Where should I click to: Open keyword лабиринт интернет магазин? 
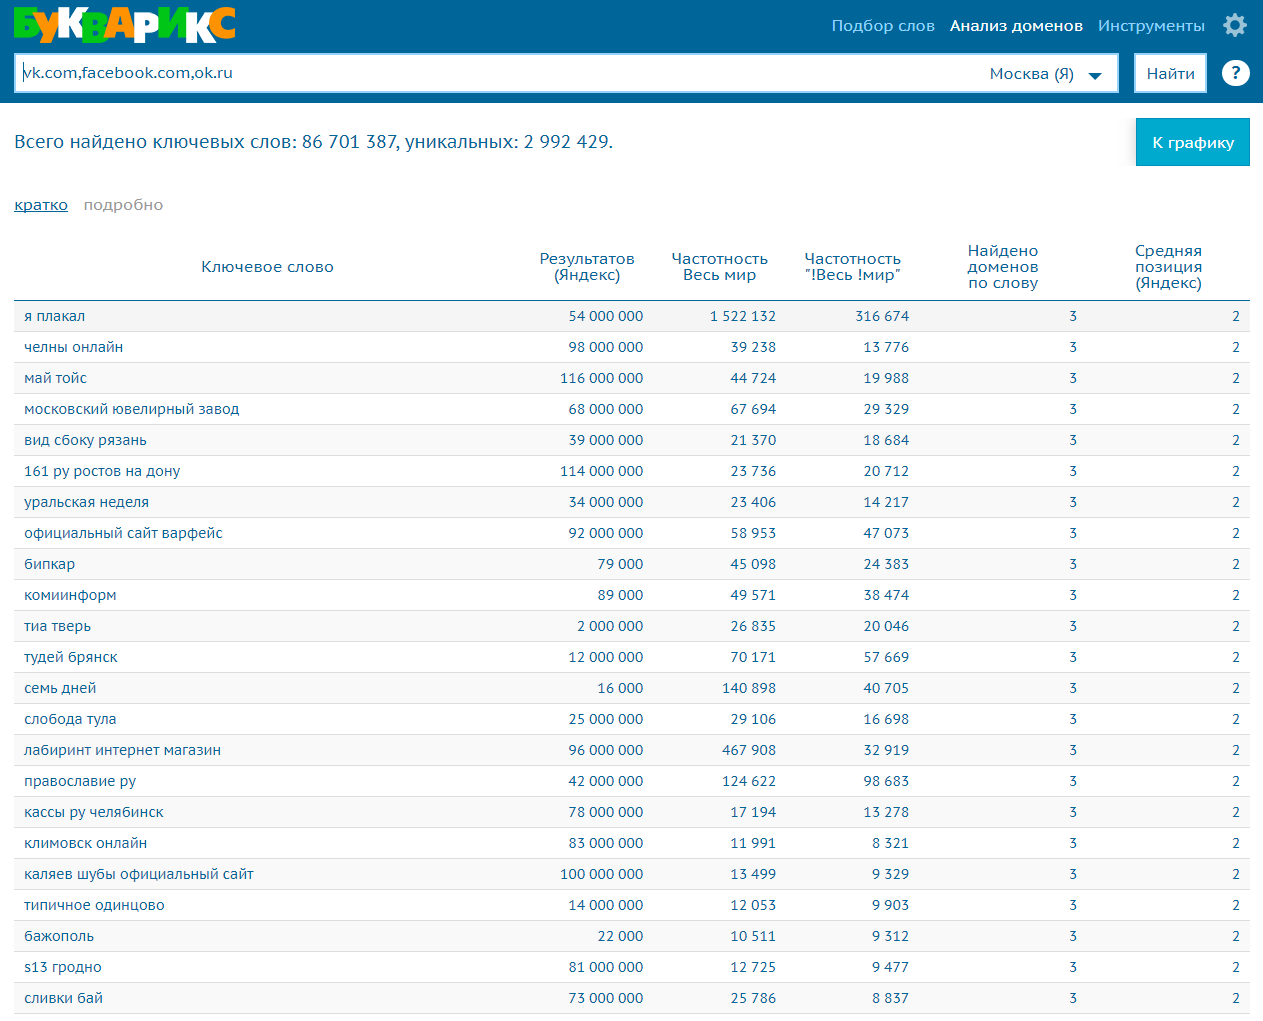(122, 750)
